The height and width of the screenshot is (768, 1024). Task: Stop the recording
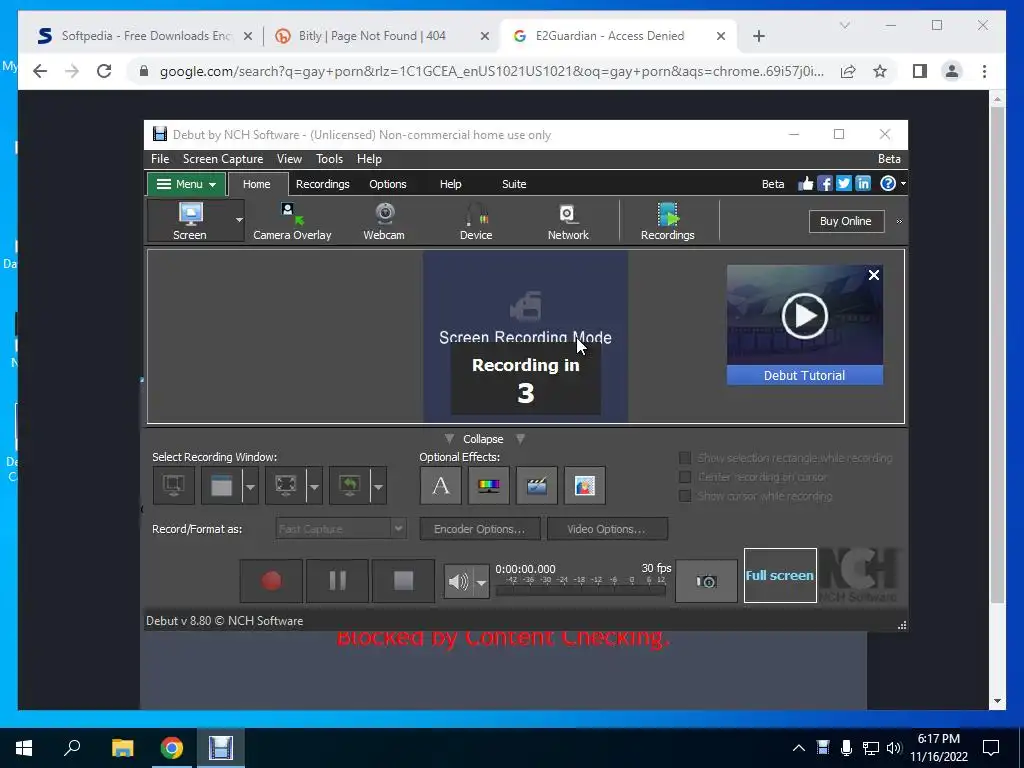[x=403, y=581]
